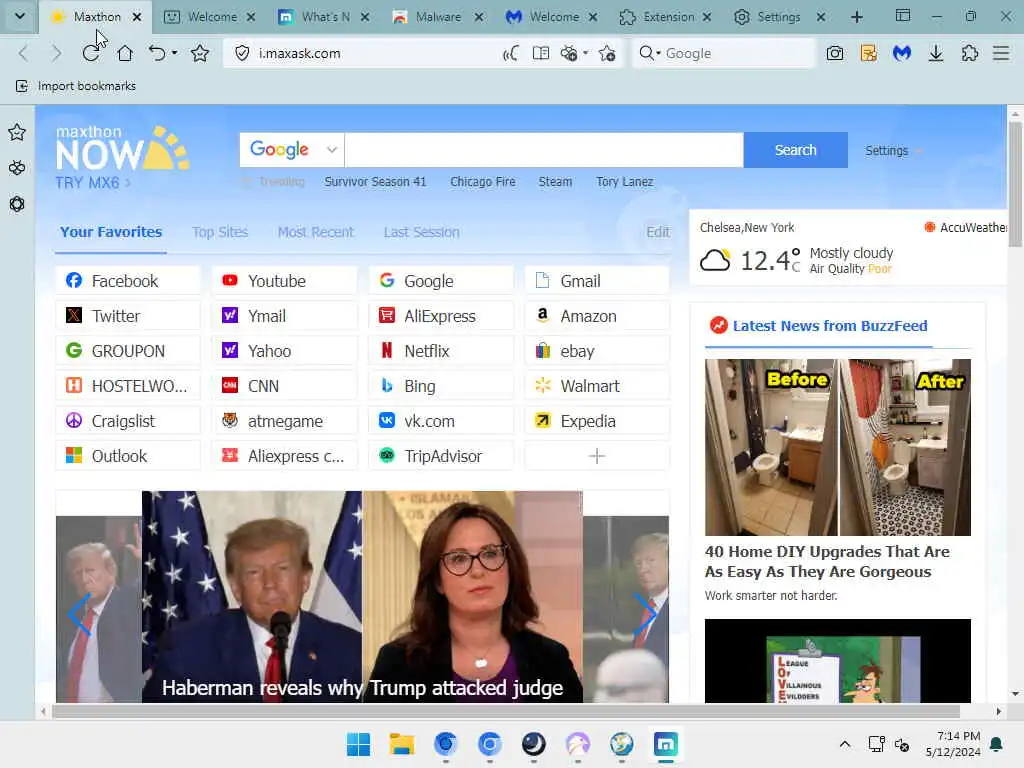The image size is (1024, 768).
Task: Close the Maxthon tab
Action: [x=137, y=17]
